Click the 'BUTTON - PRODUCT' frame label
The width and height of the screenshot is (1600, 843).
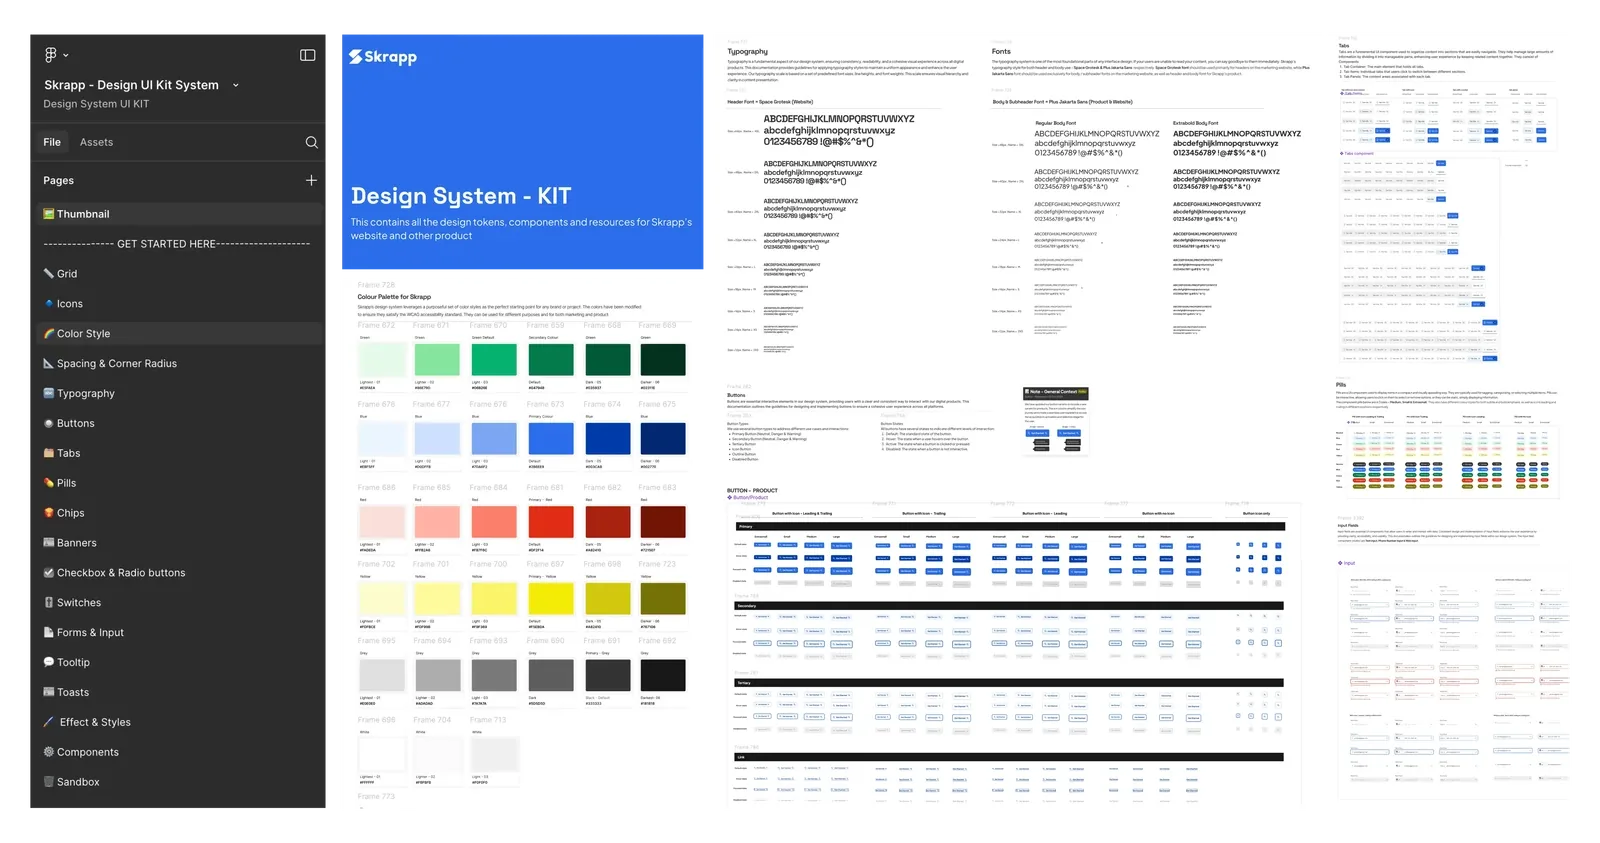click(752, 491)
